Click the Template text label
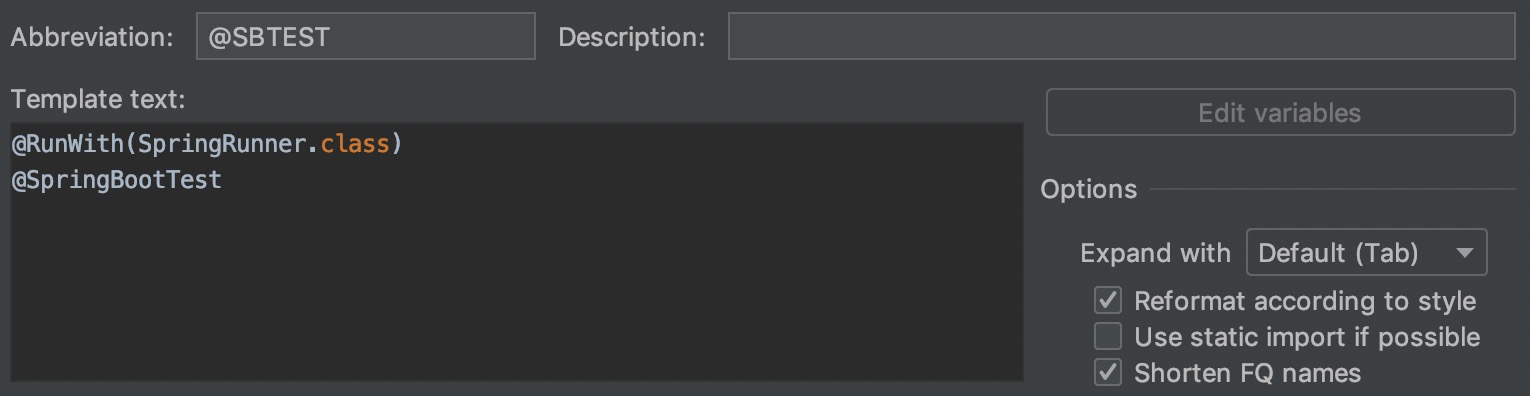The image size is (1530, 396). pos(98,99)
